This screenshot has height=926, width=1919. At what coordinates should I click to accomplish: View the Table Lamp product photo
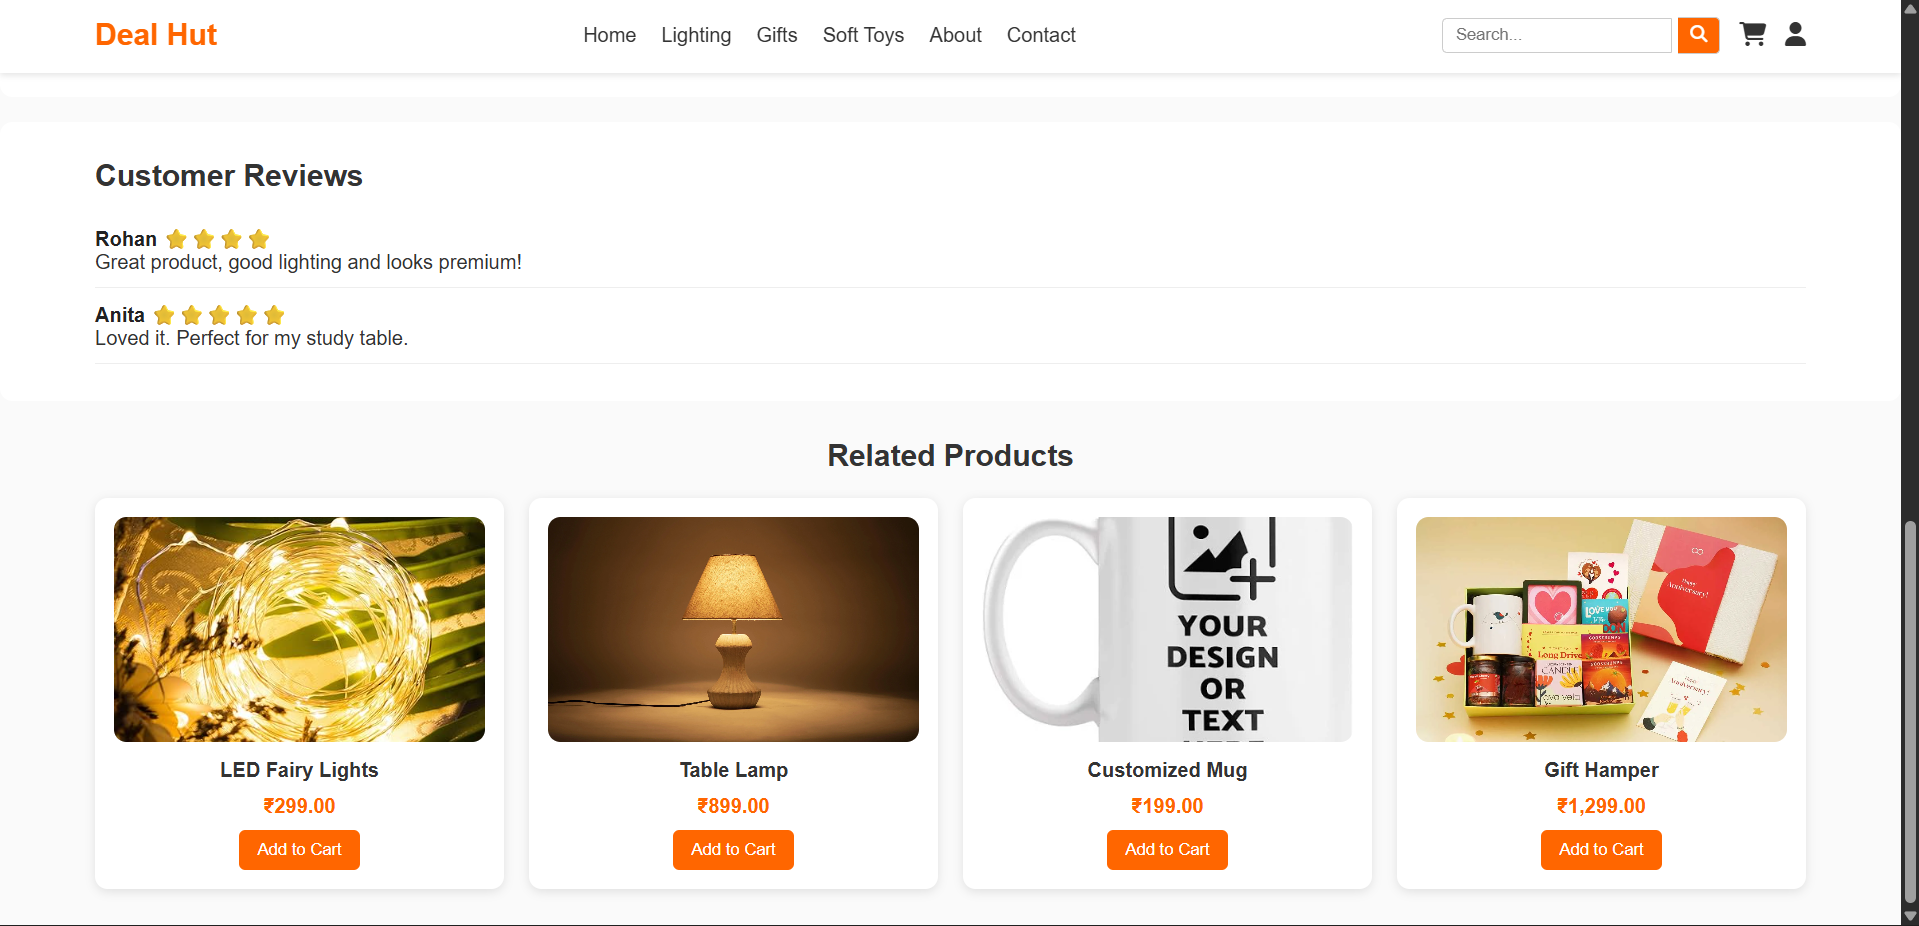pyautogui.click(x=733, y=629)
